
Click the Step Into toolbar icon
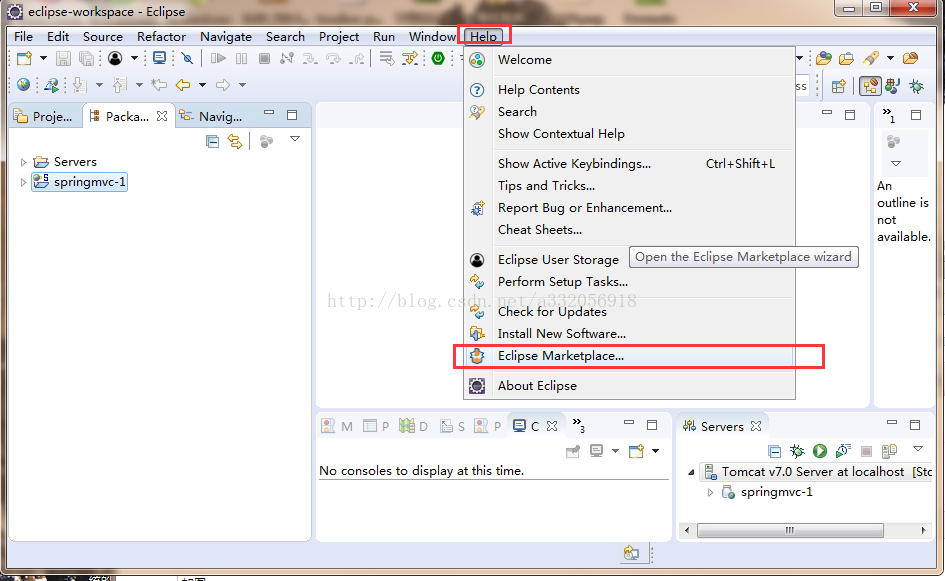click(x=310, y=58)
